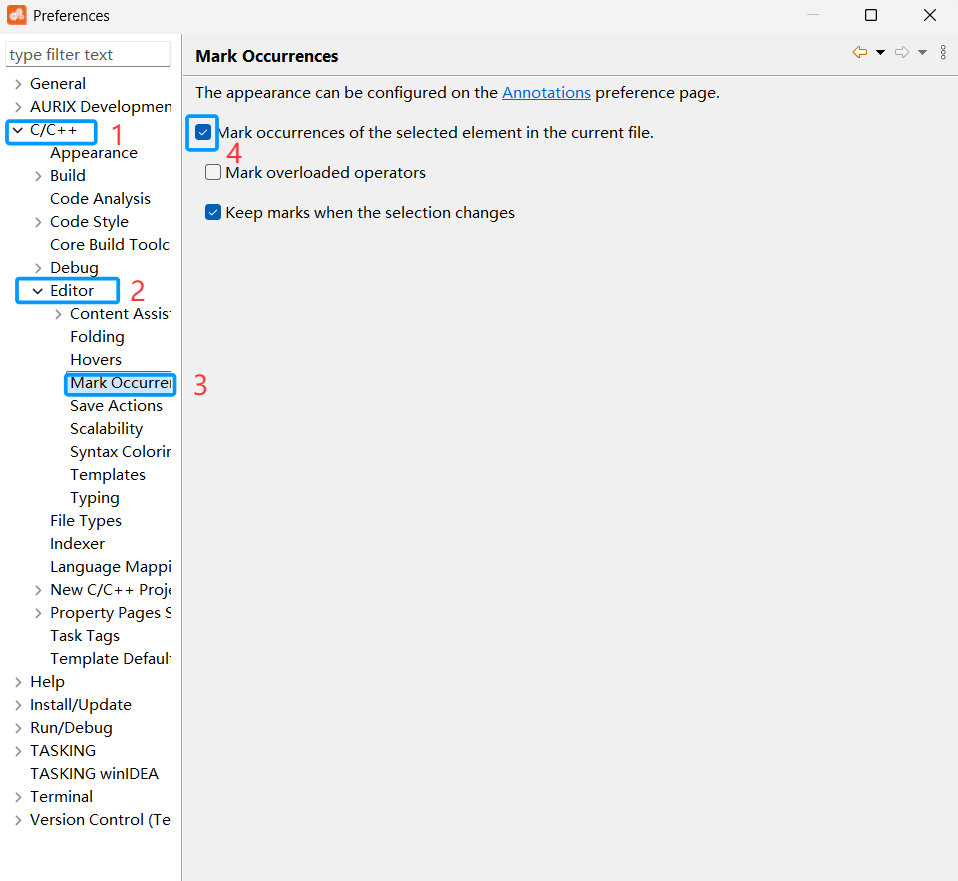The height and width of the screenshot is (881, 958).
Task: Expand Property Pages Settings node arrow
Action: pyautogui.click(x=38, y=613)
